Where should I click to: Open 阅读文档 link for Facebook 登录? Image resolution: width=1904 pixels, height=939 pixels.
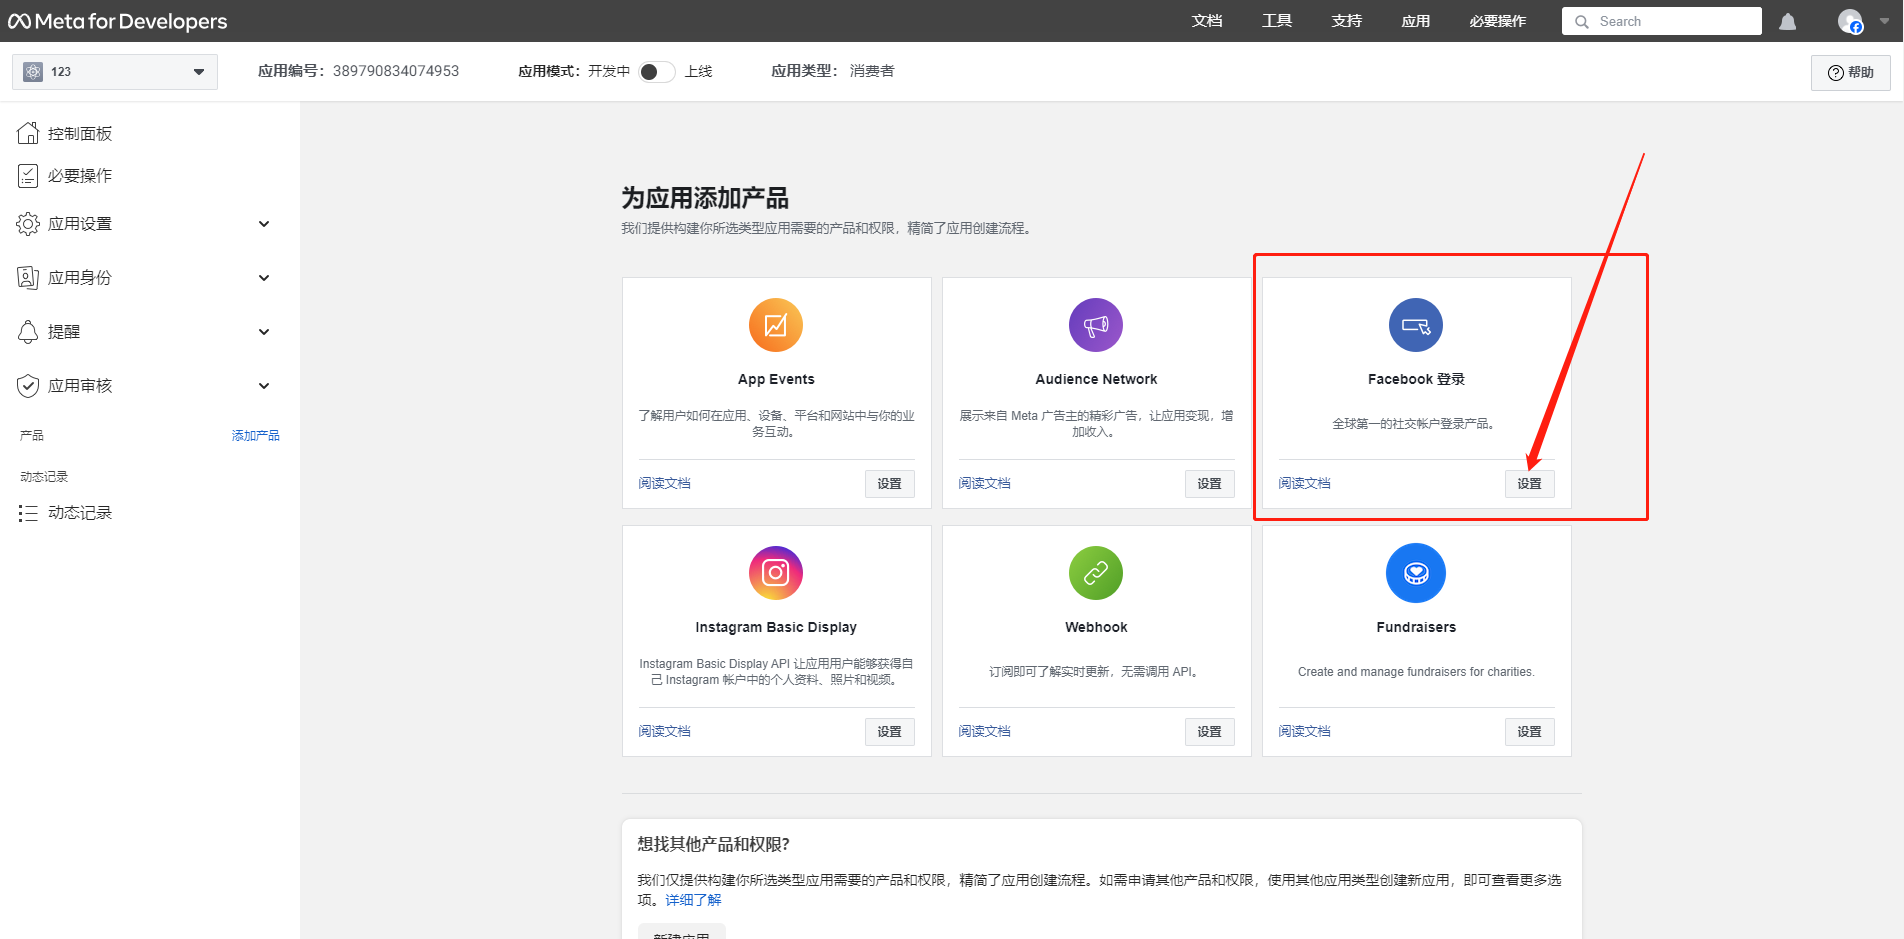pos(1305,484)
